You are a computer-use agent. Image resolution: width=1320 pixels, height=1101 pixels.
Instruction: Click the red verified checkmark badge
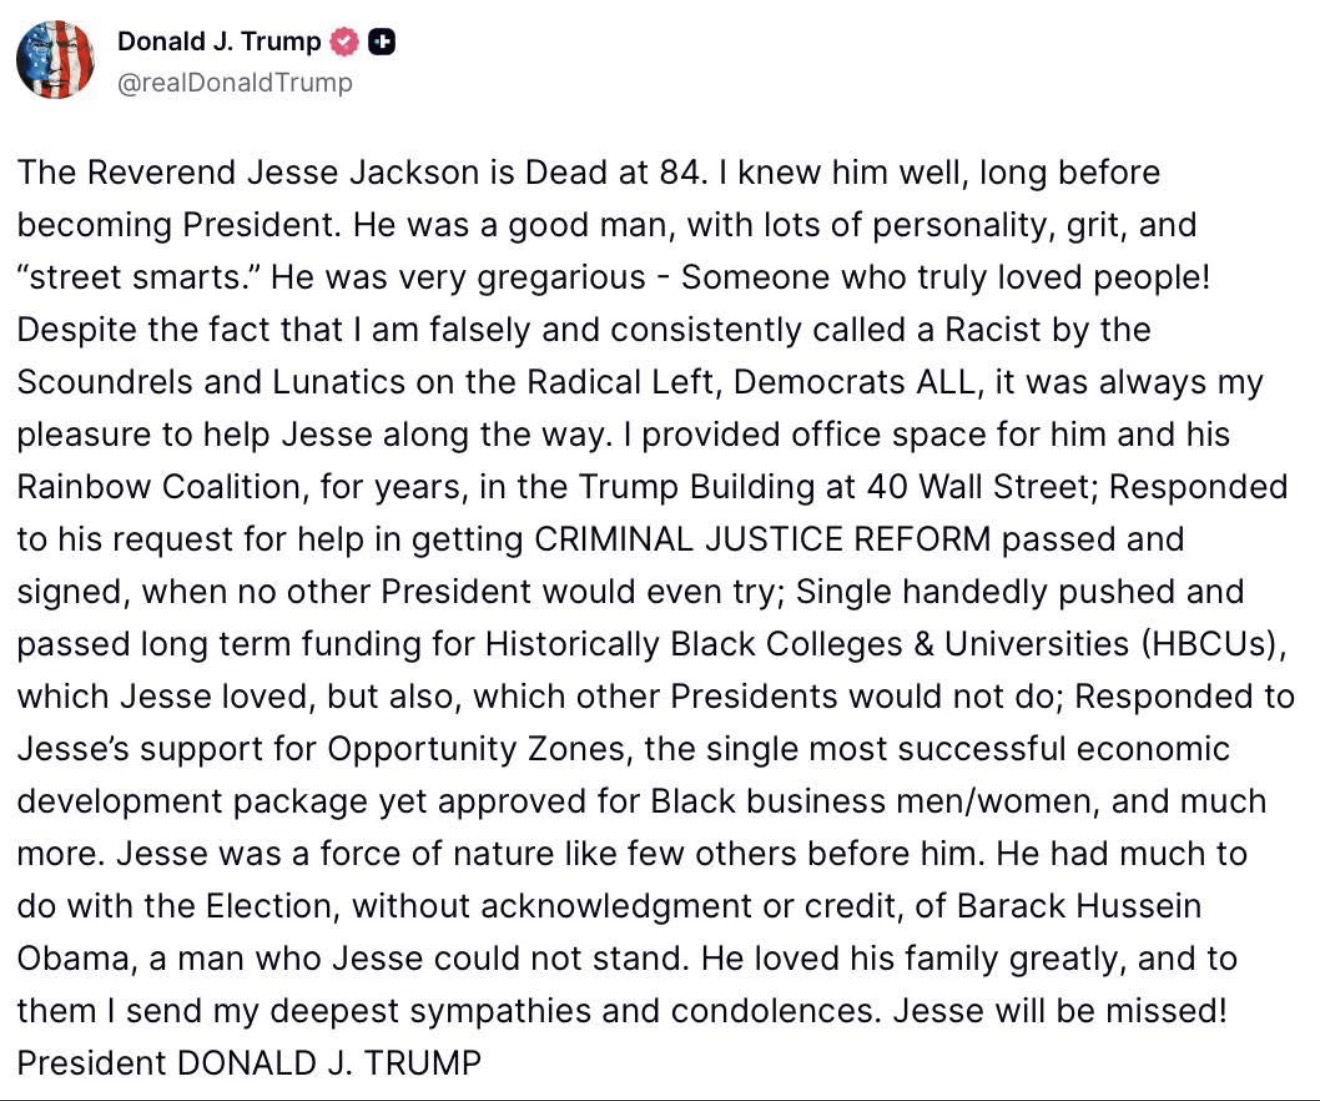(344, 41)
